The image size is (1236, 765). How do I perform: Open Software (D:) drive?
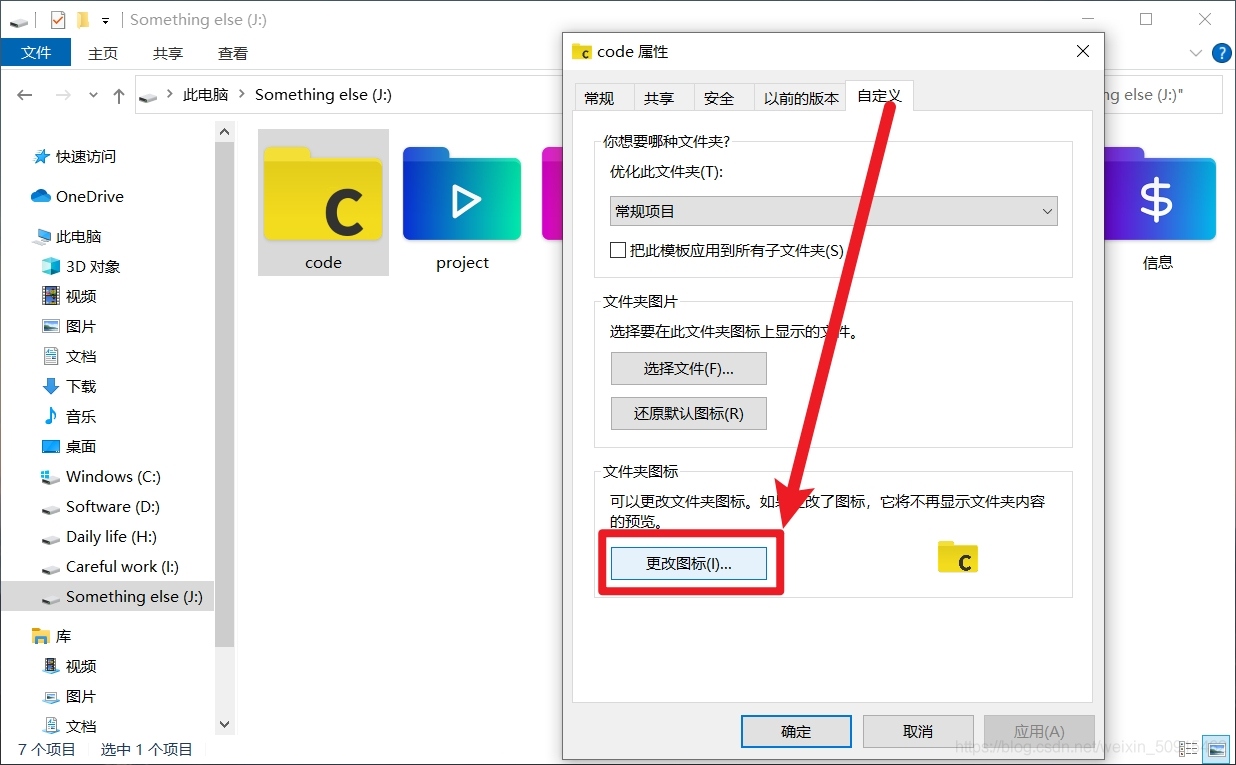tap(100, 507)
